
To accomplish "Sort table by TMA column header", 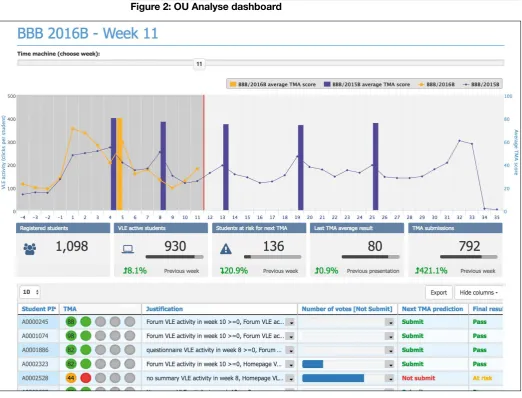I will coord(70,309).
